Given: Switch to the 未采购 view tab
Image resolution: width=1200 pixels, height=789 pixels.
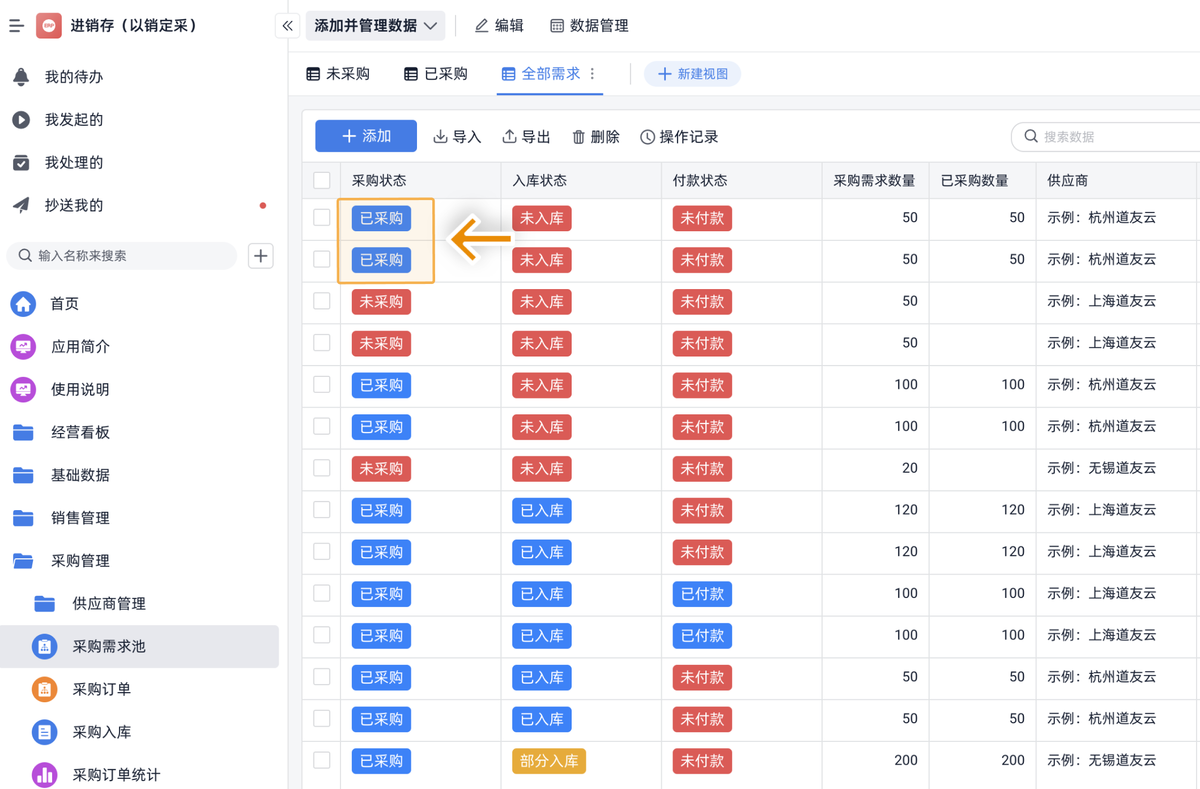Looking at the screenshot, I should click(338, 74).
